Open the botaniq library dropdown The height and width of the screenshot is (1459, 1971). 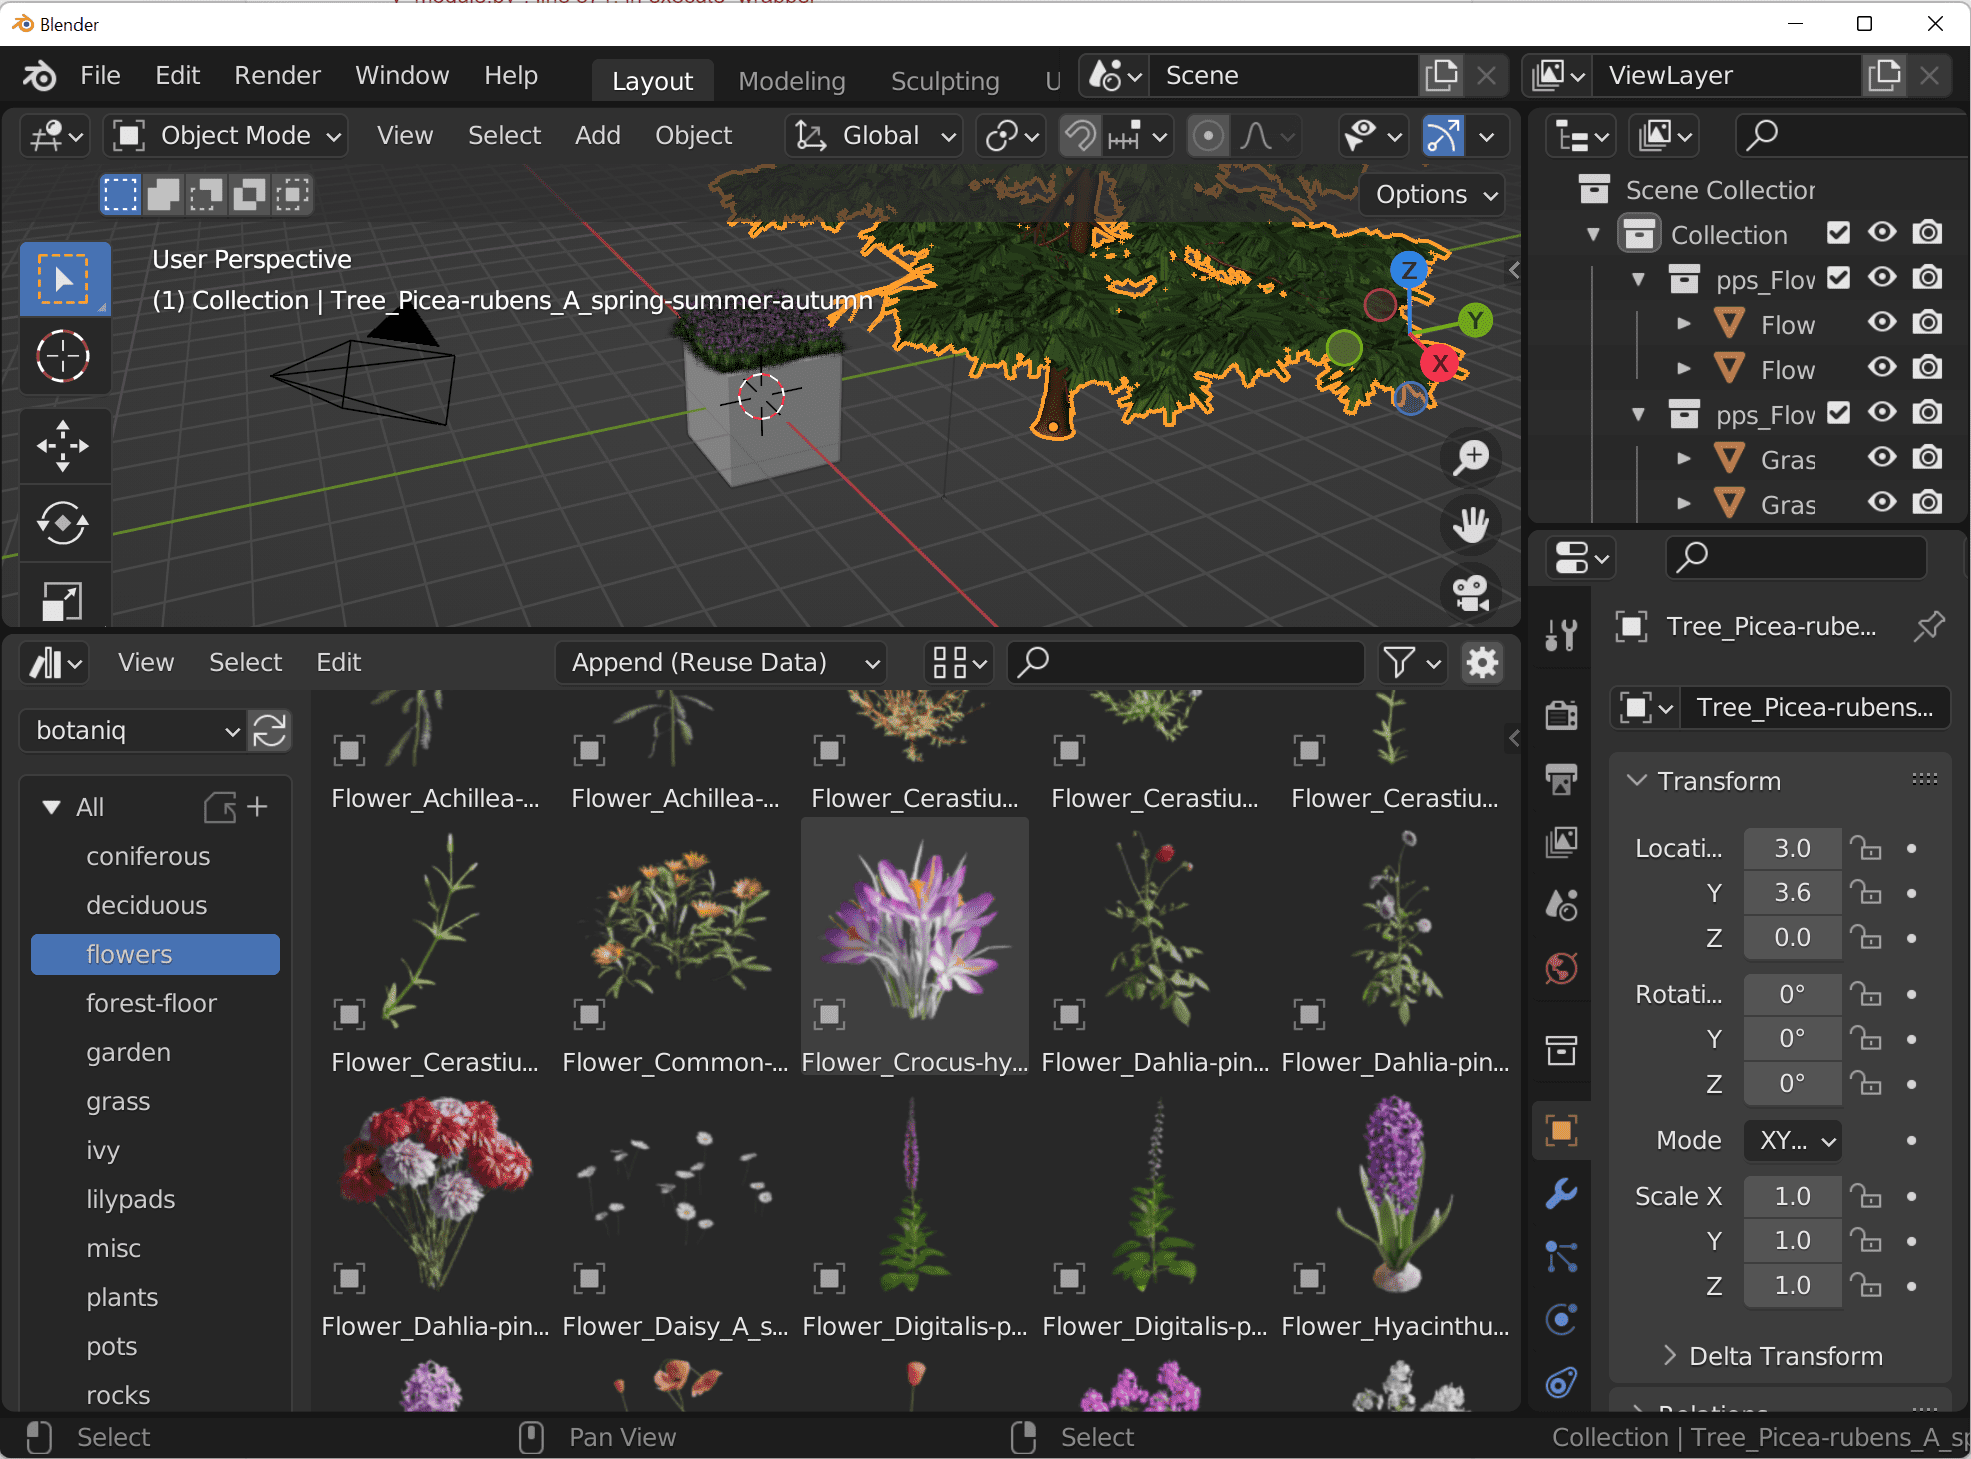coord(132,731)
